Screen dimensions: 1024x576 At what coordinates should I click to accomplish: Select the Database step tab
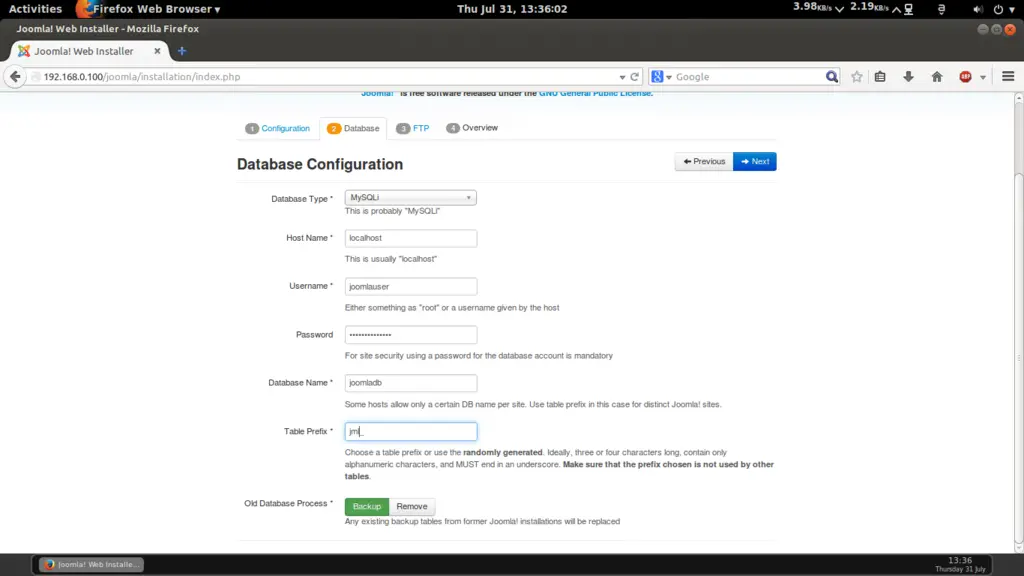pos(353,128)
